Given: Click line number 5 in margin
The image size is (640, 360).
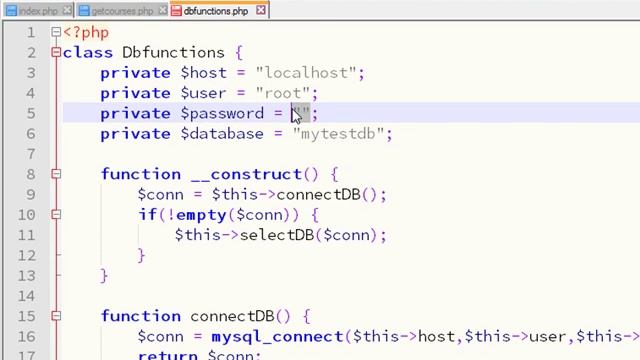Looking at the screenshot, I should 31,113.
